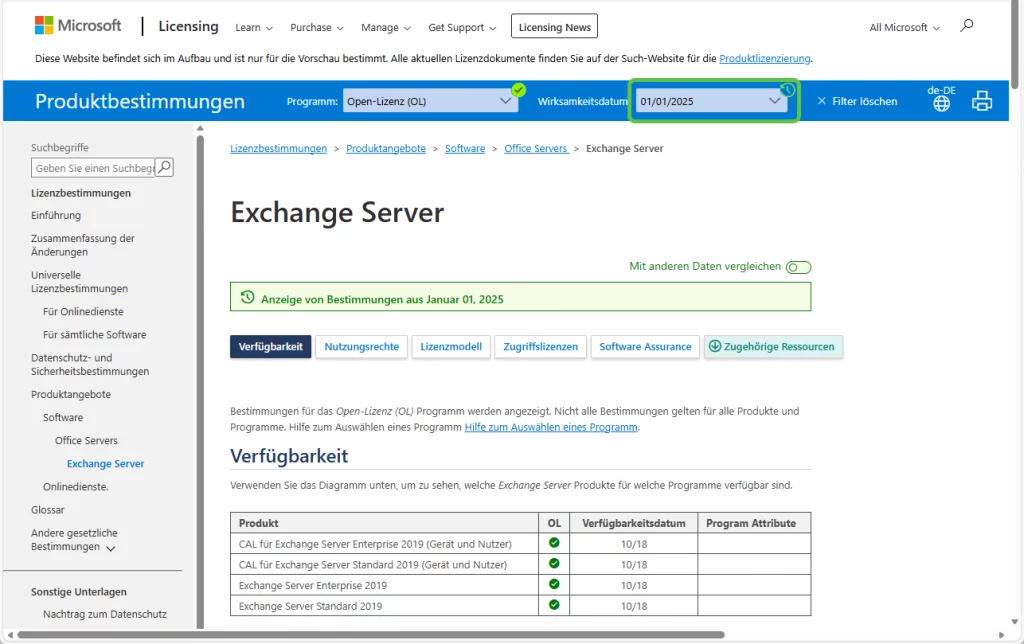Open search via the top-right magnifier icon
The width and height of the screenshot is (1024, 644).
pos(966,26)
